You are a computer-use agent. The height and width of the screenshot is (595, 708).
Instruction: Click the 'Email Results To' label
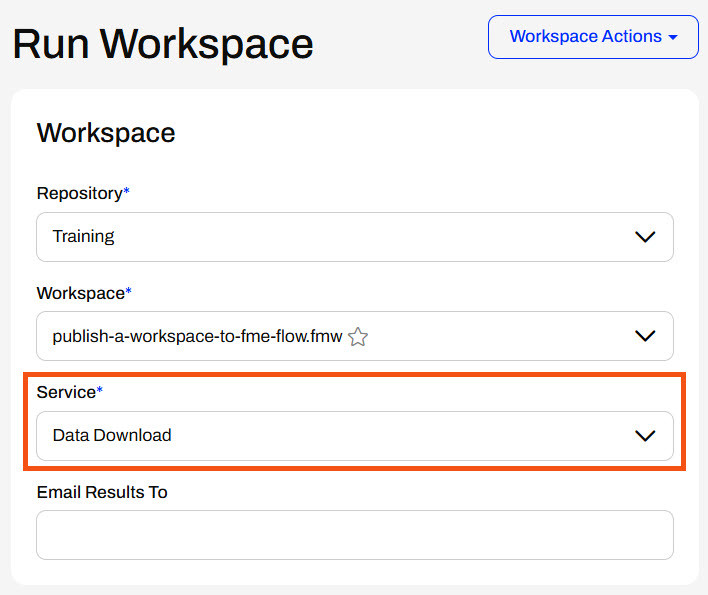coord(102,492)
